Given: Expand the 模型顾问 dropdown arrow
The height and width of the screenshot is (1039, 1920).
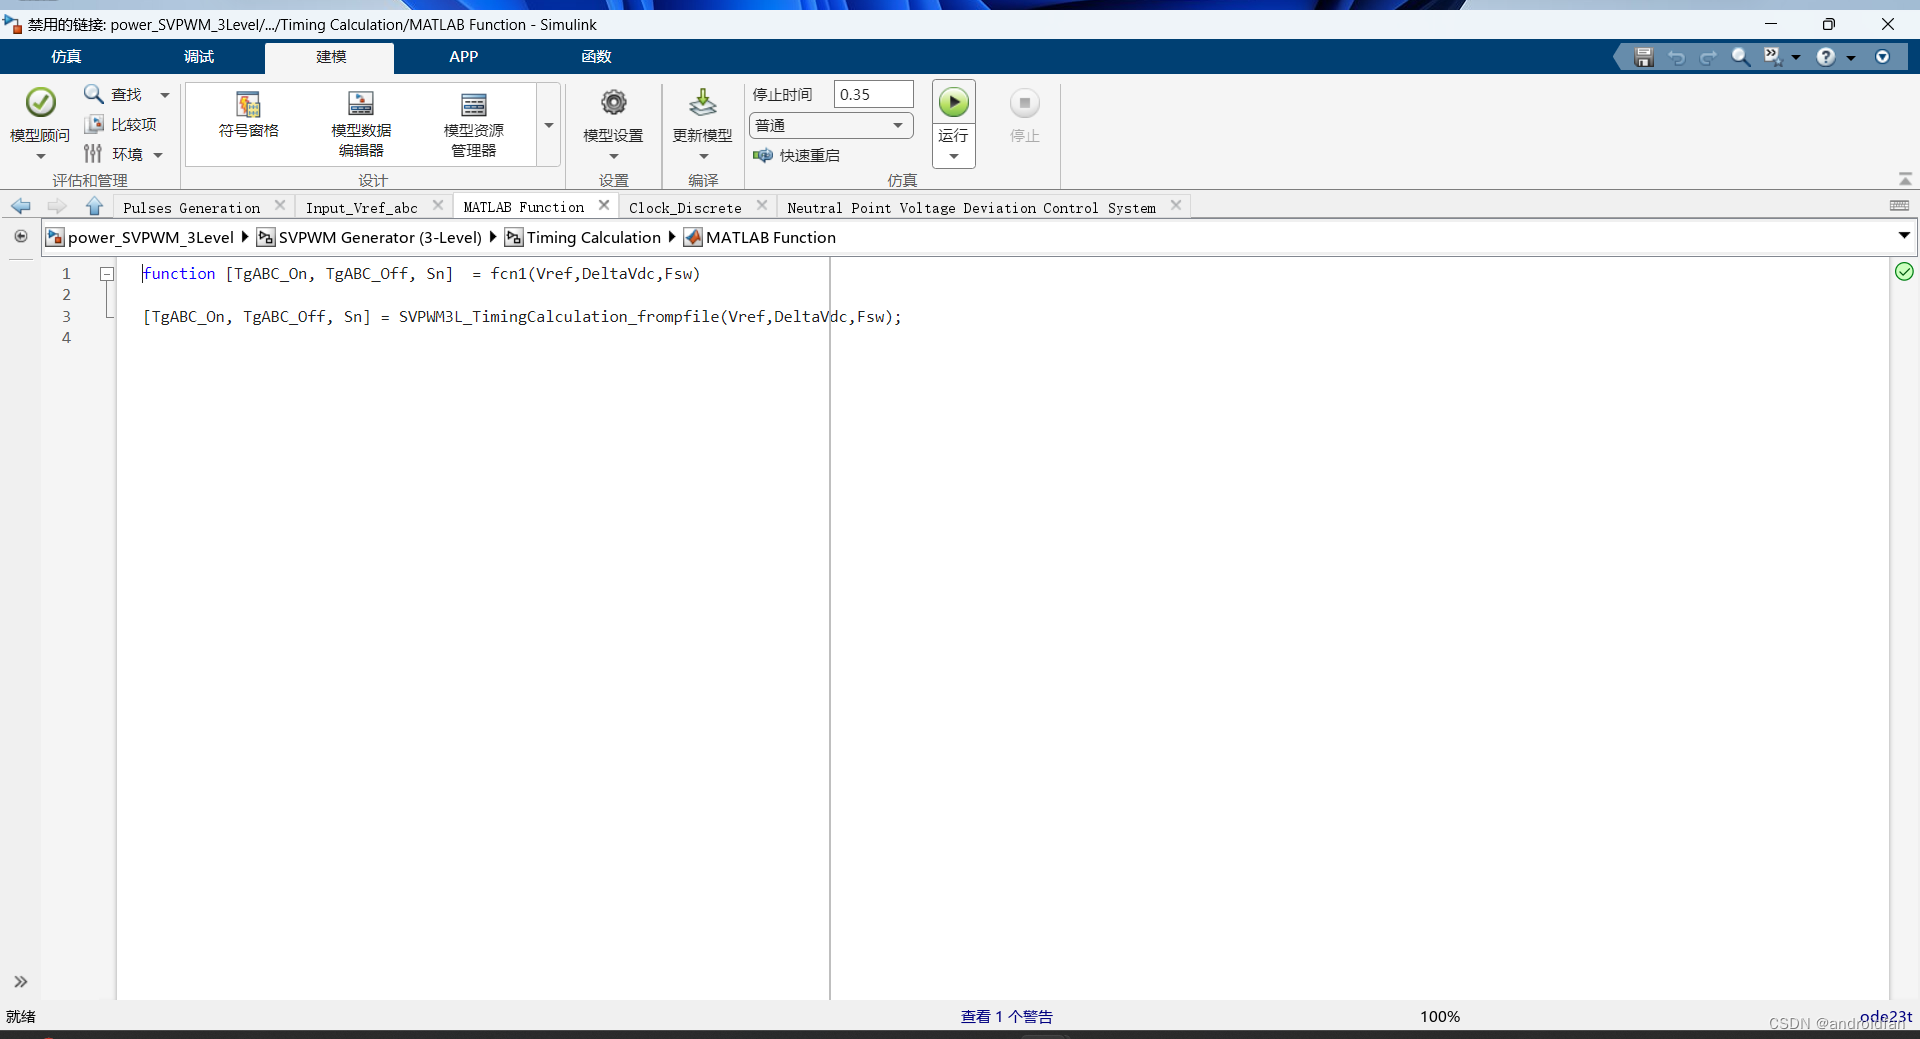Looking at the screenshot, I should [41, 157].
